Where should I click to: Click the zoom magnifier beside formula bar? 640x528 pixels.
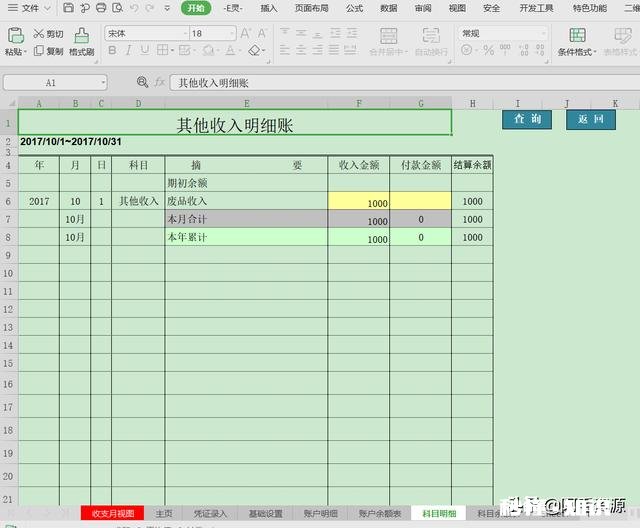(x=142, y=82)
